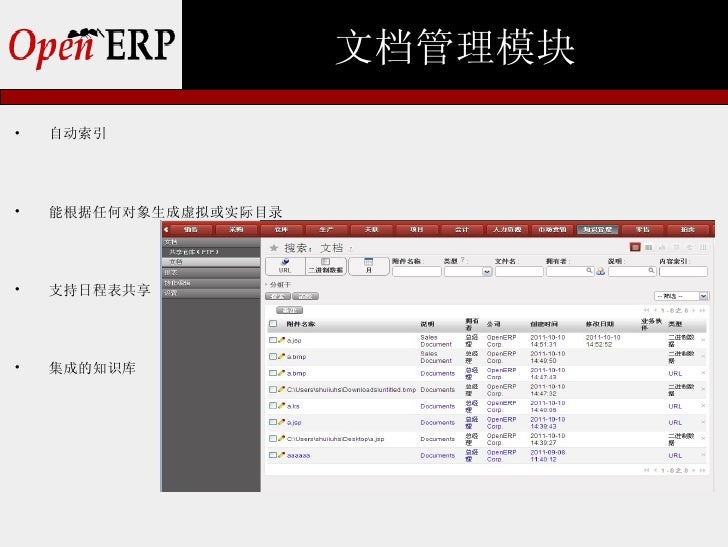
Task: Delete the aaaaaa row with its X icon
Action: point(703,455)
